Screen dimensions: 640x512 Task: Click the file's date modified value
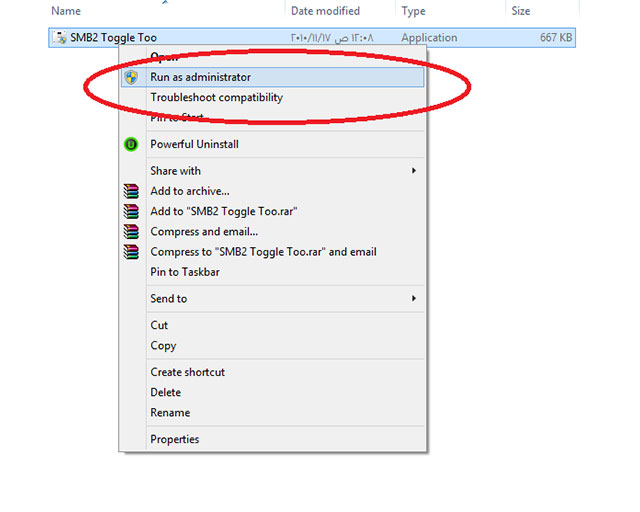(x=332, y=38)
